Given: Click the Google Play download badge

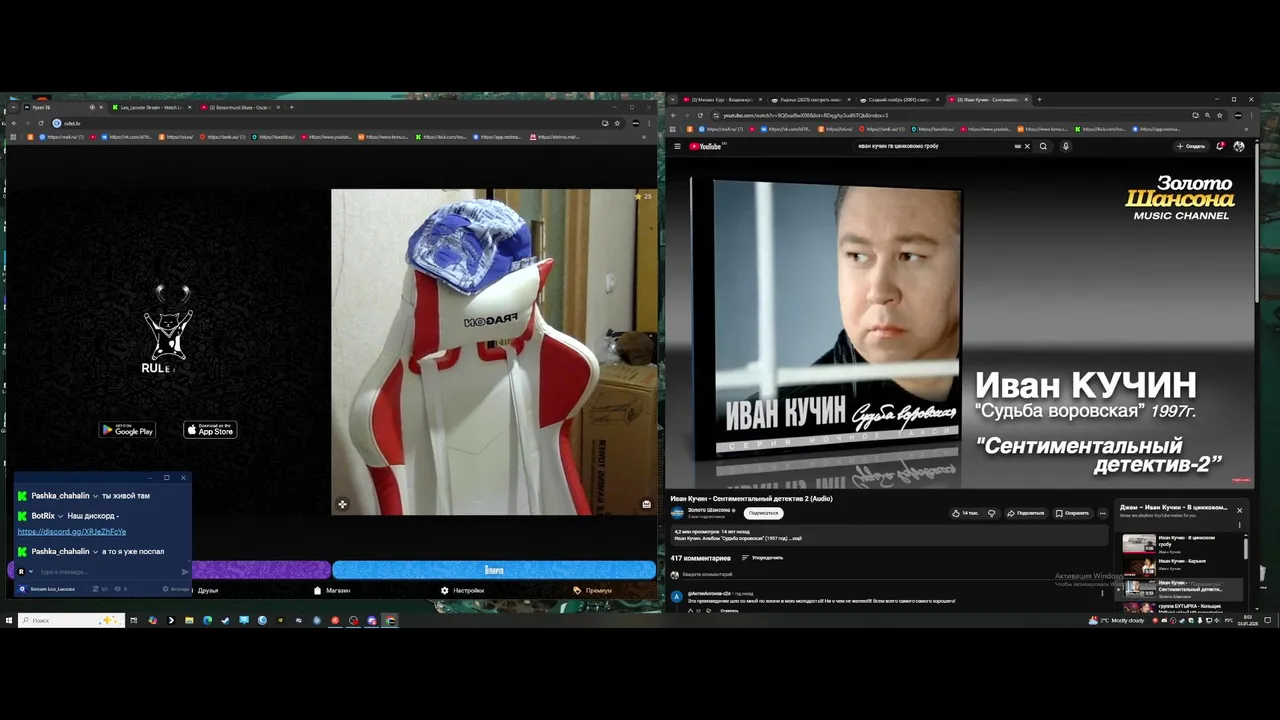Looking at the screenshot, I should click(x=127, y=430).
